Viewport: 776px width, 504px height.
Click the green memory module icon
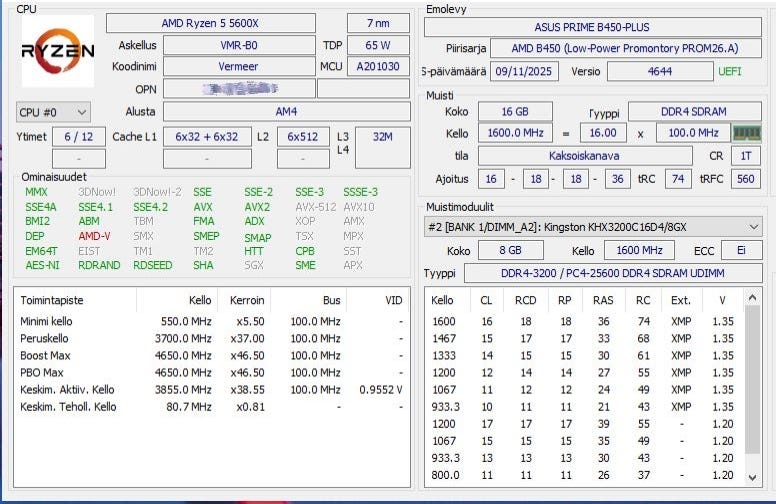[746, 133]
